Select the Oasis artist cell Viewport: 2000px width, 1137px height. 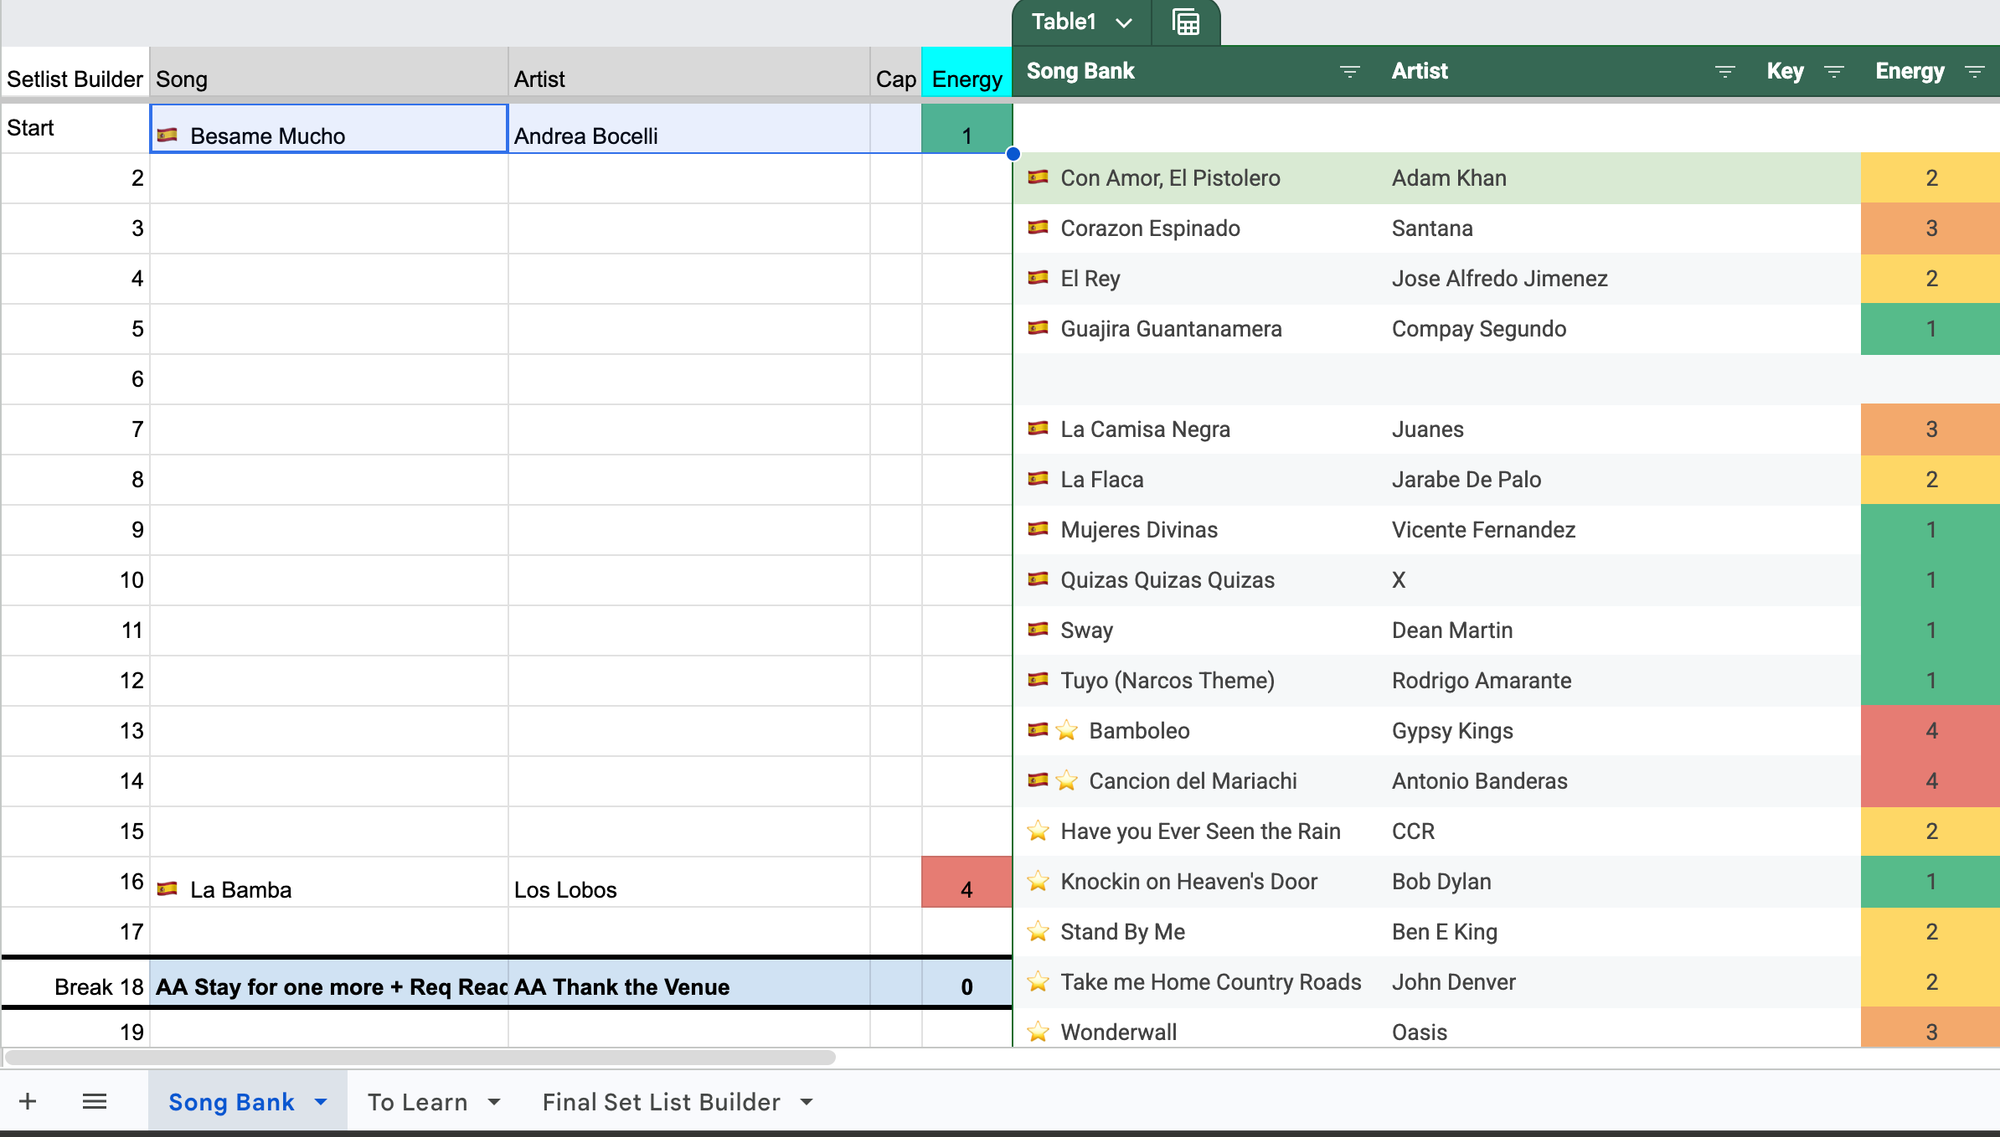click(1568, 1028)
